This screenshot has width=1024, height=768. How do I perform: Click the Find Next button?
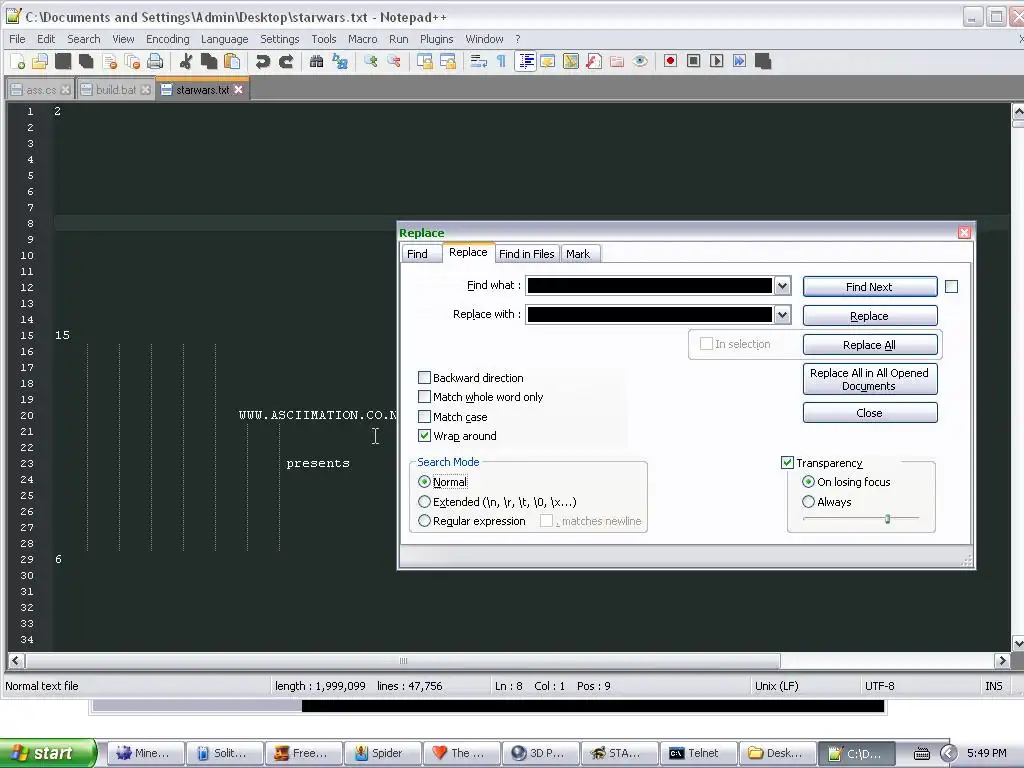coord(870,287)
